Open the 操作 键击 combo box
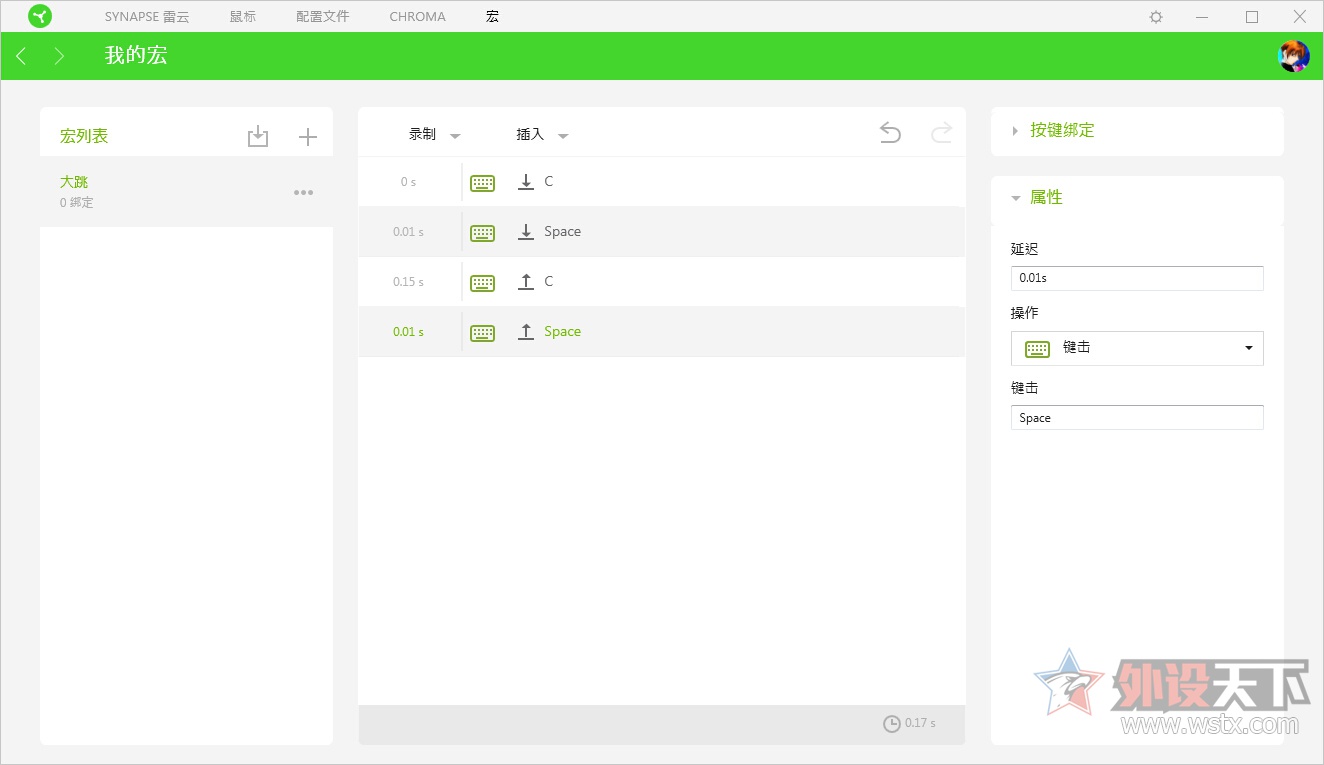 click(x=1137, y=348)
